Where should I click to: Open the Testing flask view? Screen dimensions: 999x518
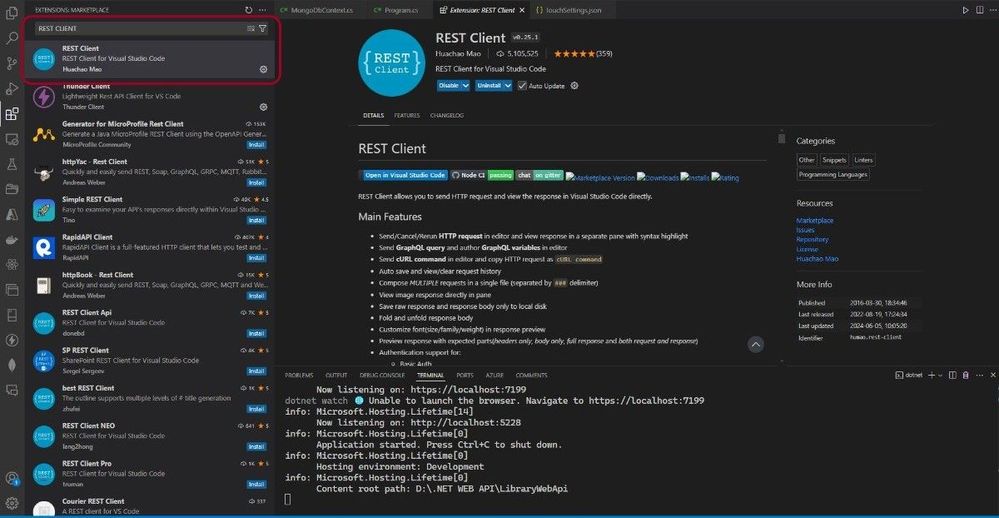coord(11,164)
